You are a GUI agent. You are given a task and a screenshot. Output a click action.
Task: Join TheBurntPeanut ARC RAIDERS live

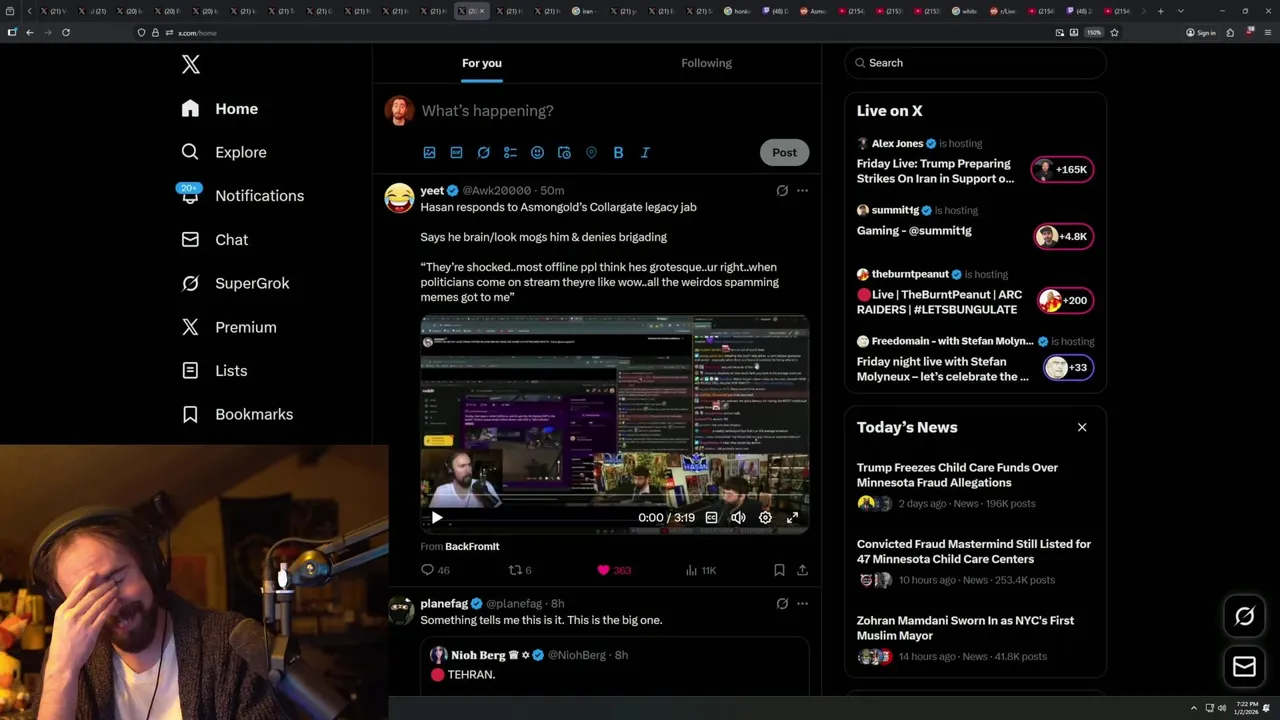(975, 293)
